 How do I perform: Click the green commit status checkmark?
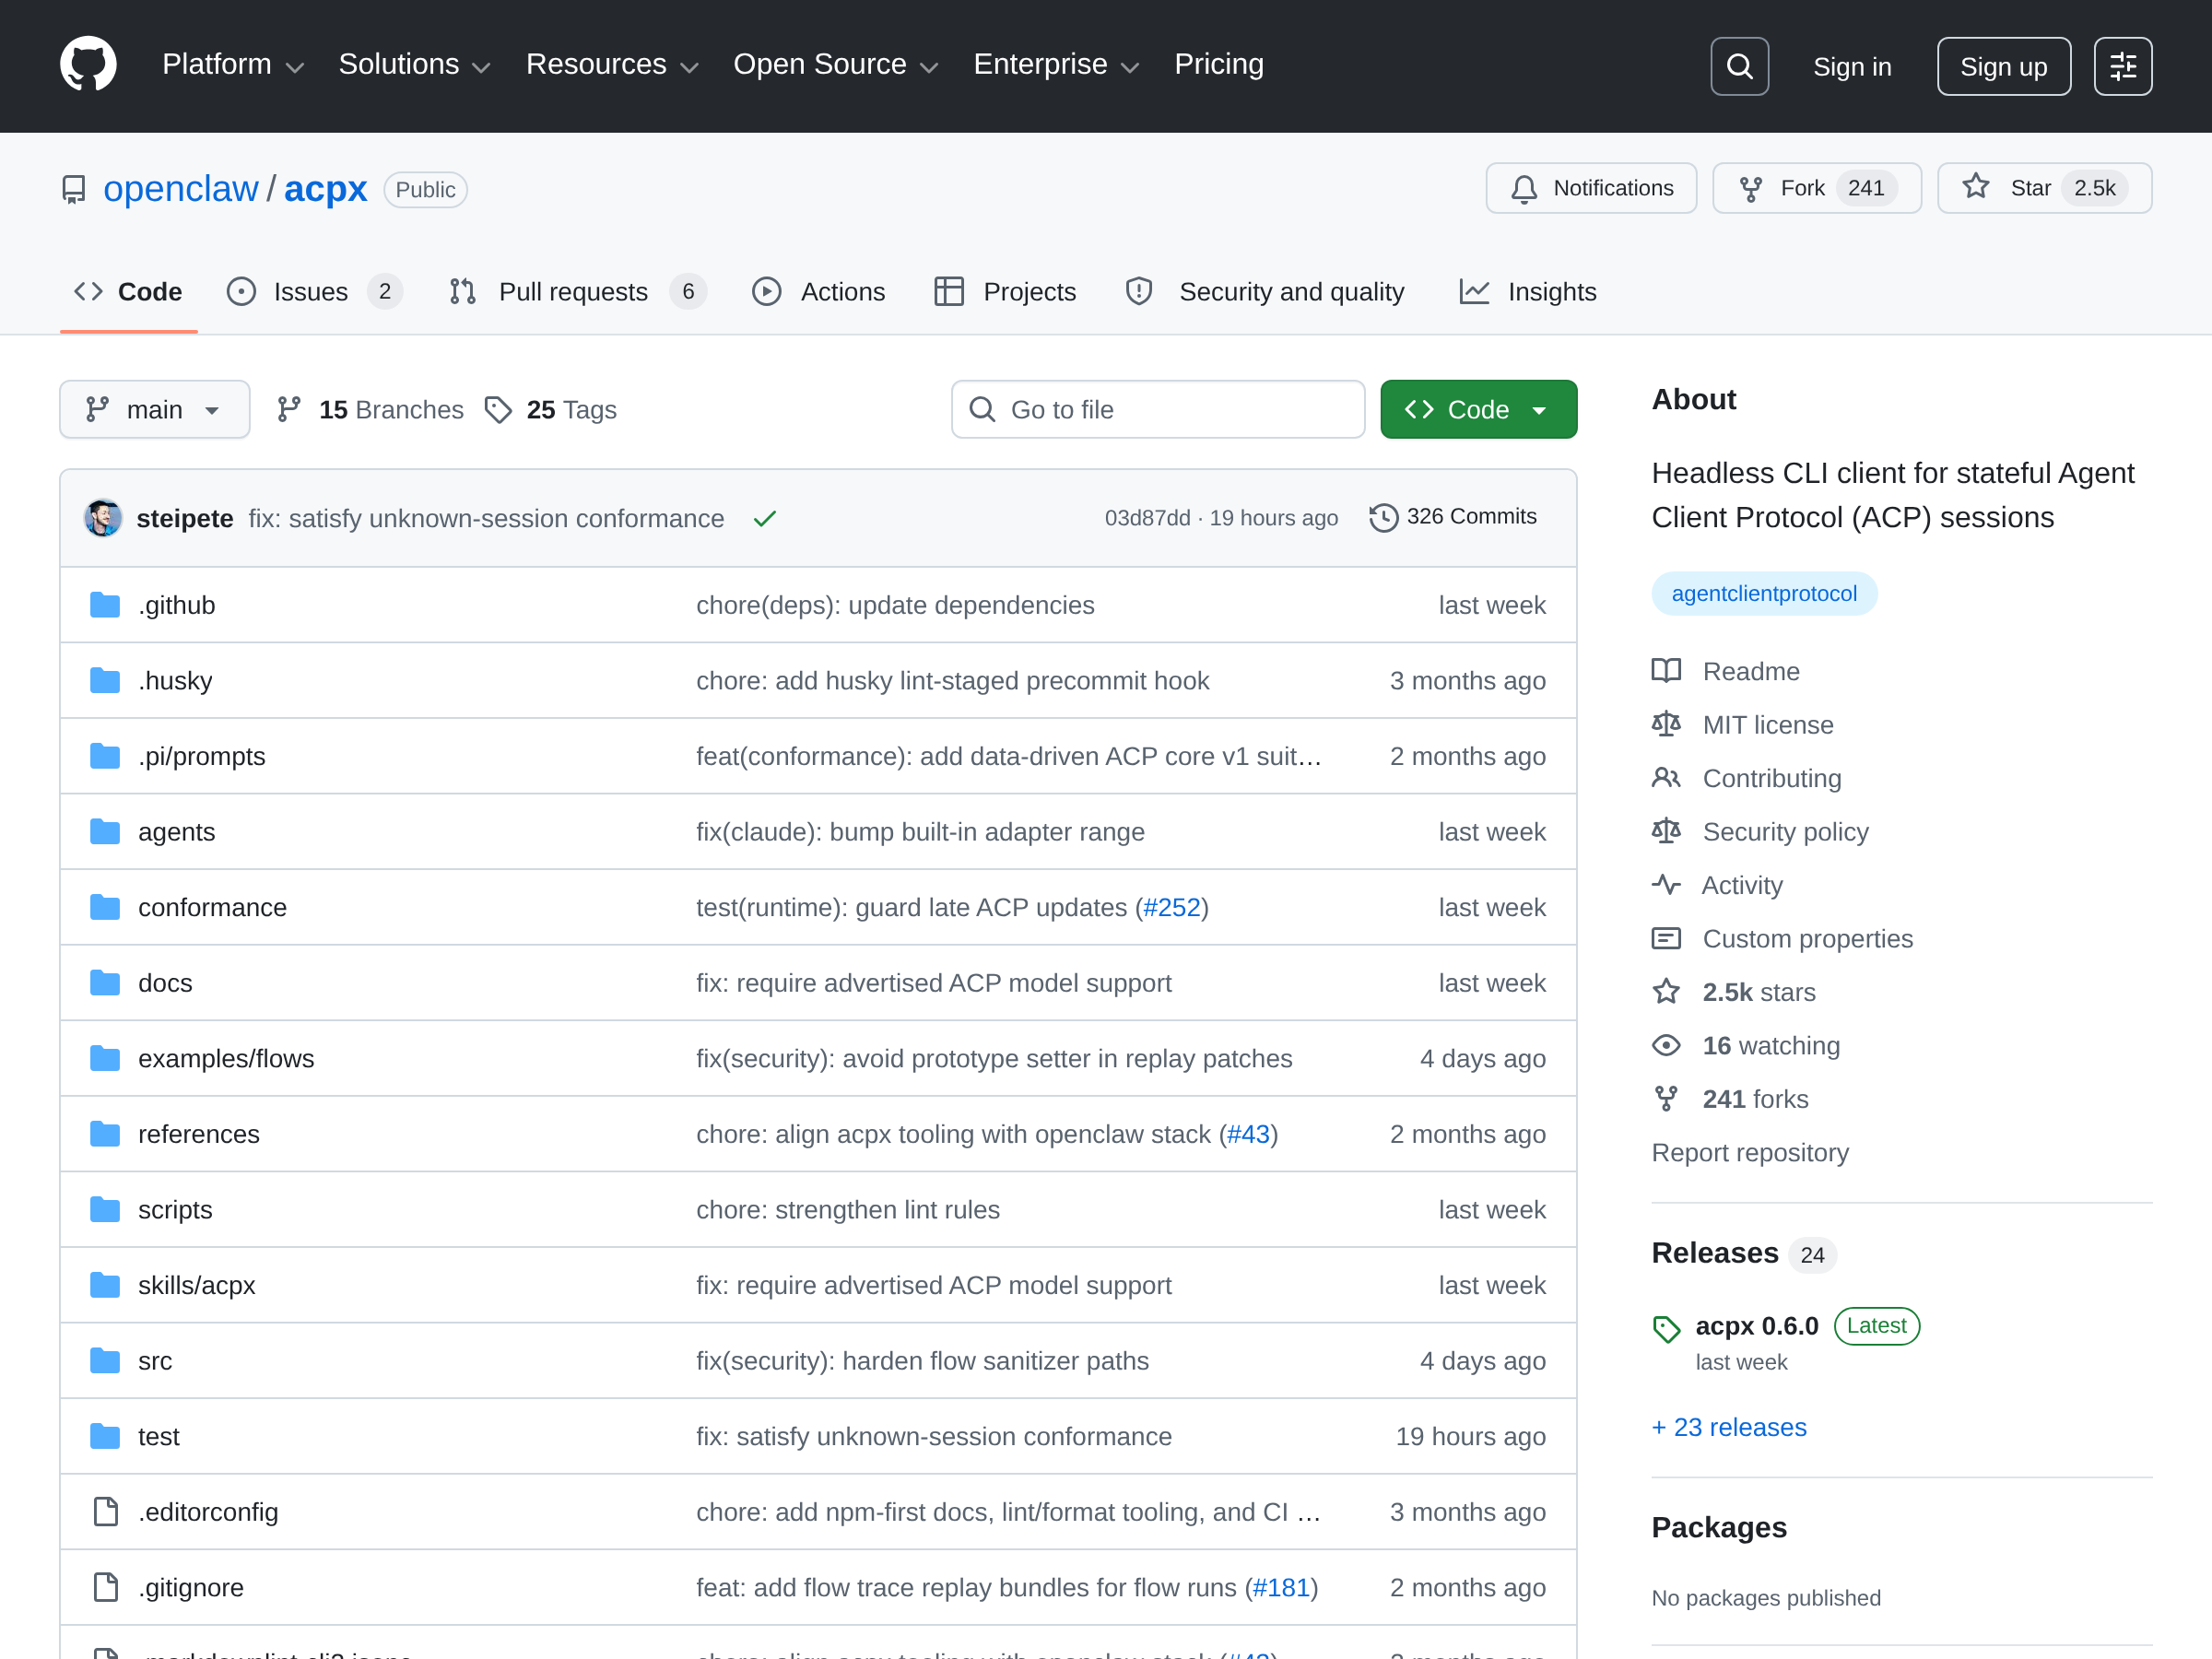coord(764,518)
